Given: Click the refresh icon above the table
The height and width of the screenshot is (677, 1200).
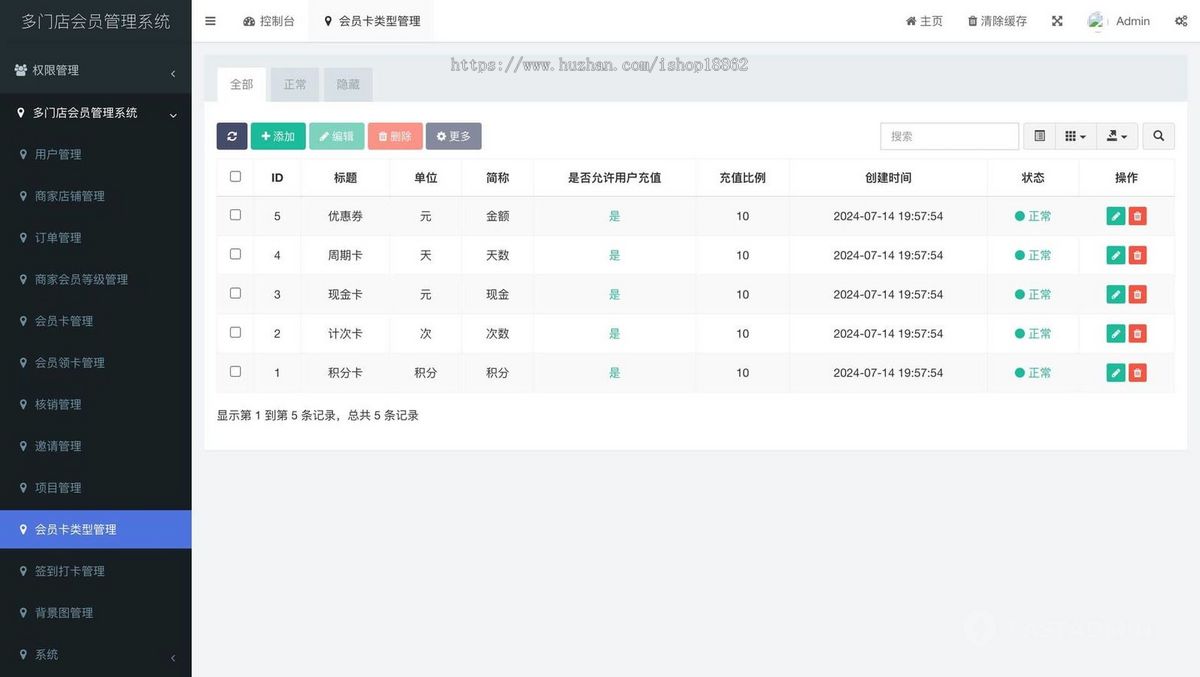Looking at the screenshot, I should 232,136.
